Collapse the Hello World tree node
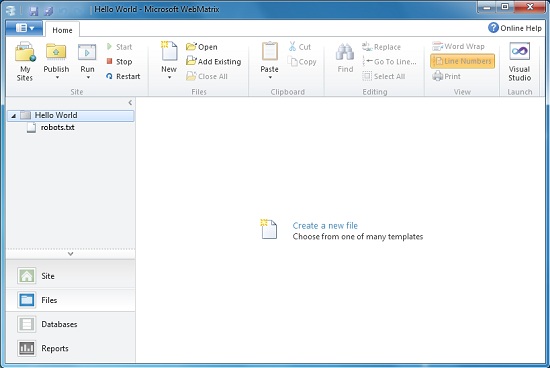The image size is (550, 368). pos(13,115)
